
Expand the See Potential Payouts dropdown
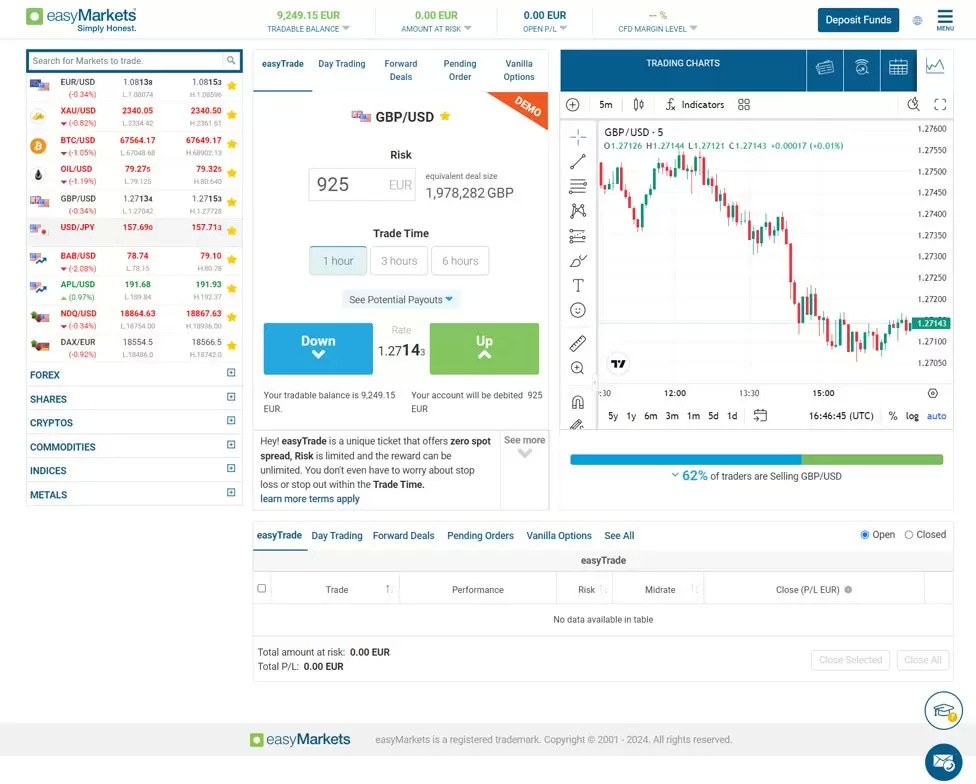401,299
